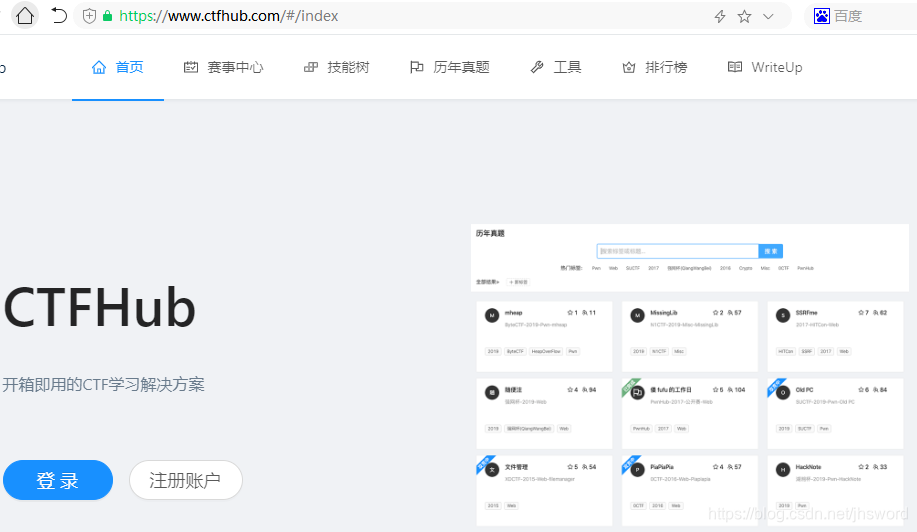Open the WriteUp section
The image size is (917, 532).
764,67
